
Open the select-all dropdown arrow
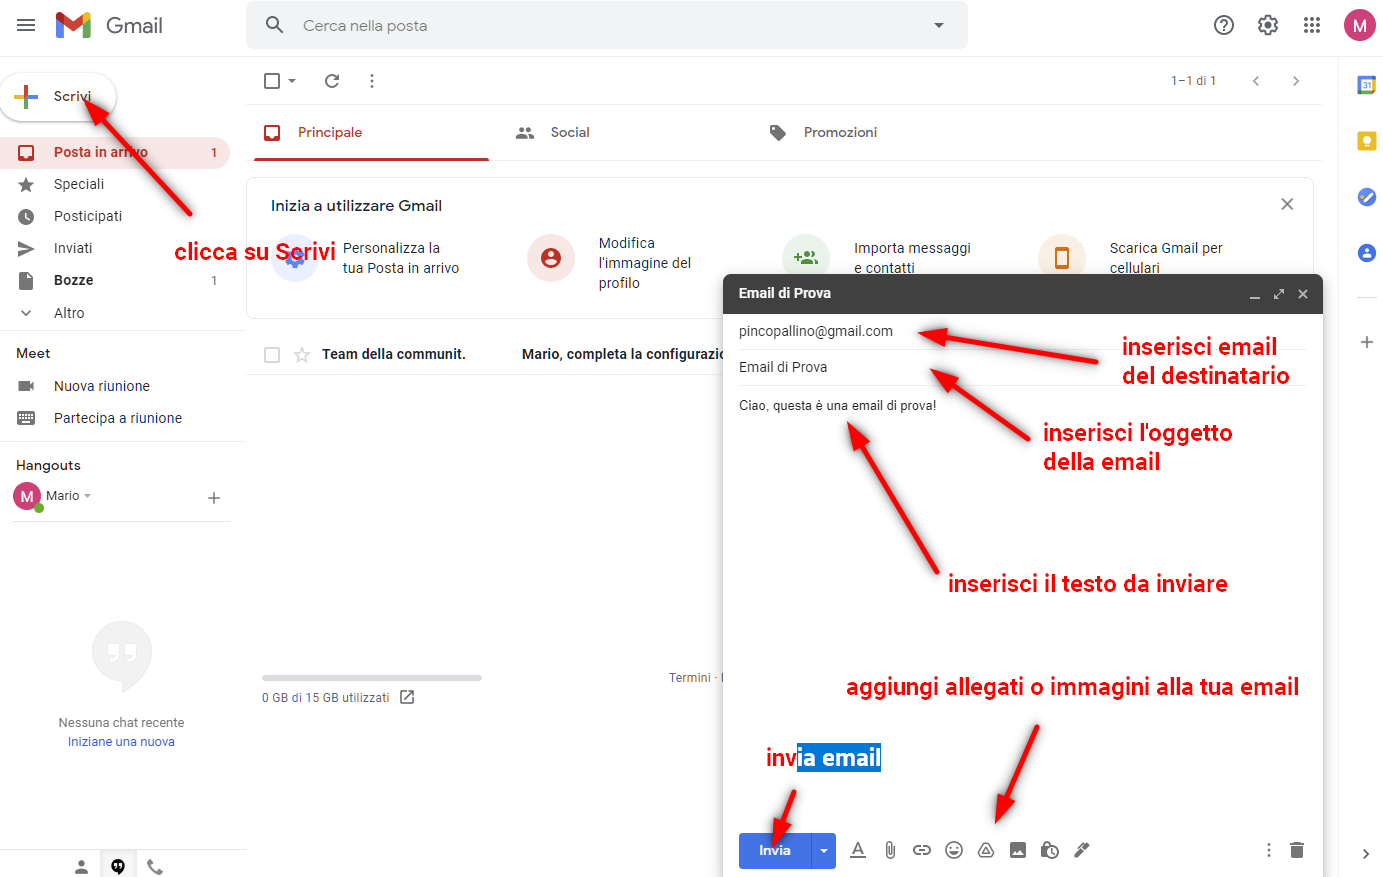point(292,81)
